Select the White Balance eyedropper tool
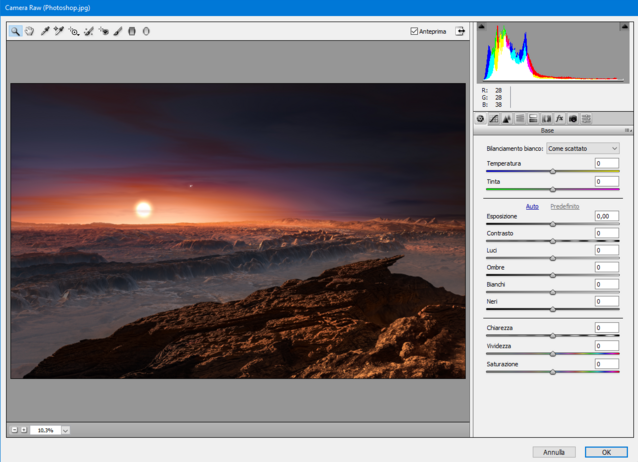The width and height of the screenshot is (638, 462). pos(45,31)
